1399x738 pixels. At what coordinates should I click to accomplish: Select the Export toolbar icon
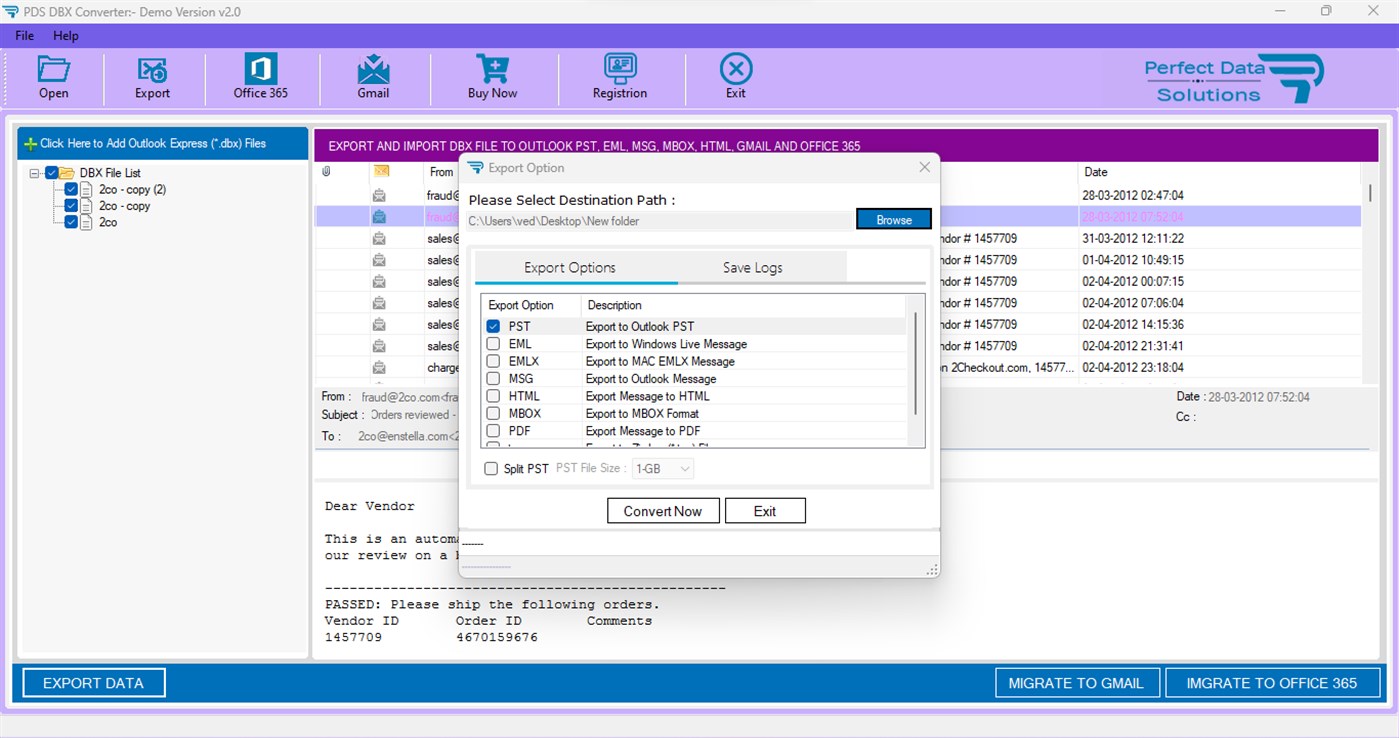pyautogui.click(x=151, y=77)
